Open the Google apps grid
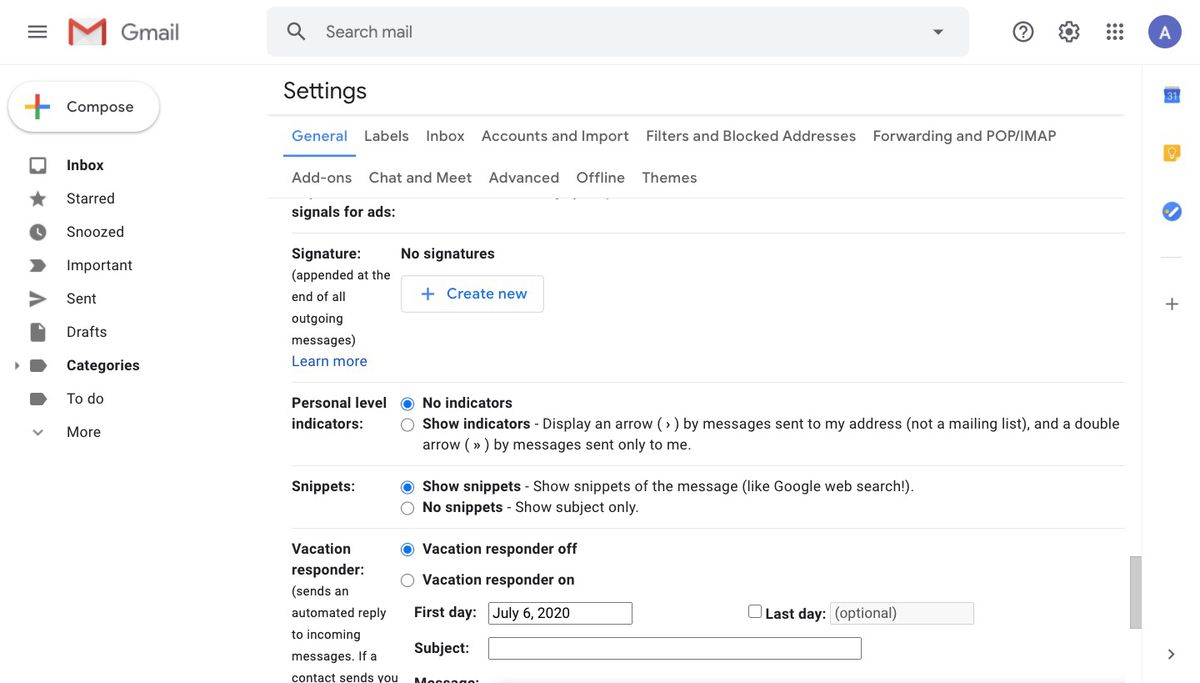Image resolution: width=1200 pixels, height=683 pixels. pyautogui.click(x=1115, y=32)
